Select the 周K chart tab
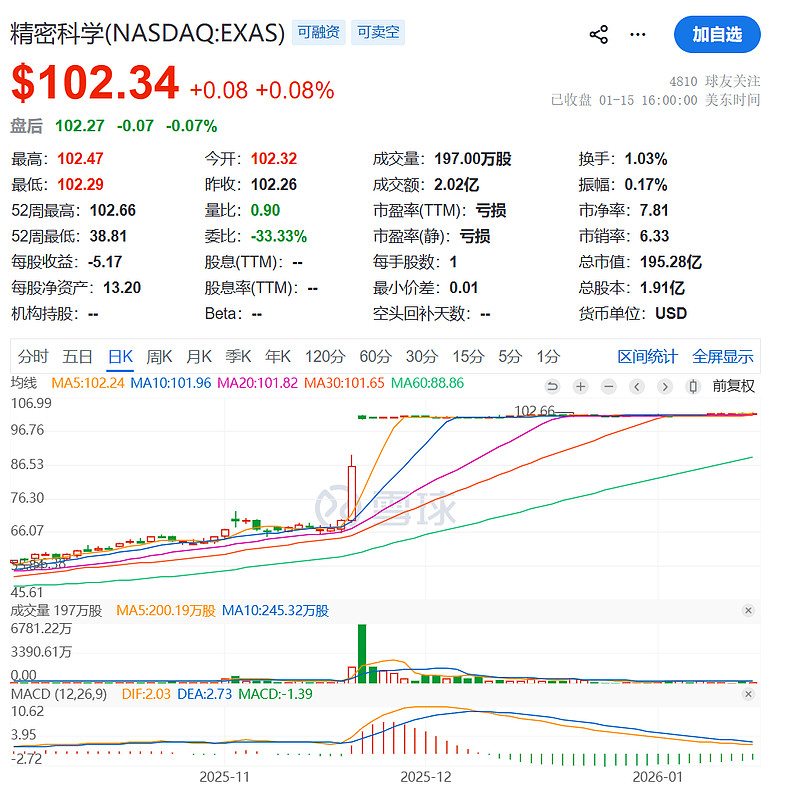This screenshot has width=800, height=795. tap(159, 356)
